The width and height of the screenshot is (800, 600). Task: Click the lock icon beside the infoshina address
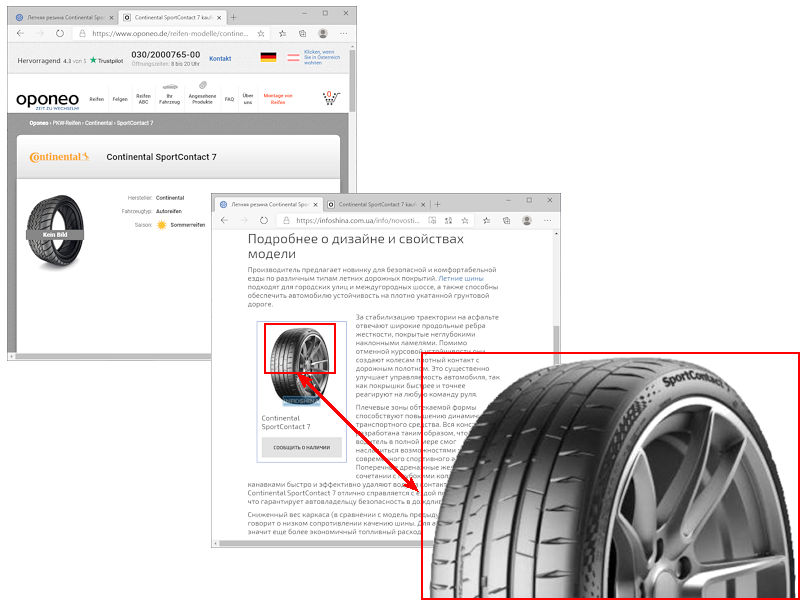(x=286, y=221)
